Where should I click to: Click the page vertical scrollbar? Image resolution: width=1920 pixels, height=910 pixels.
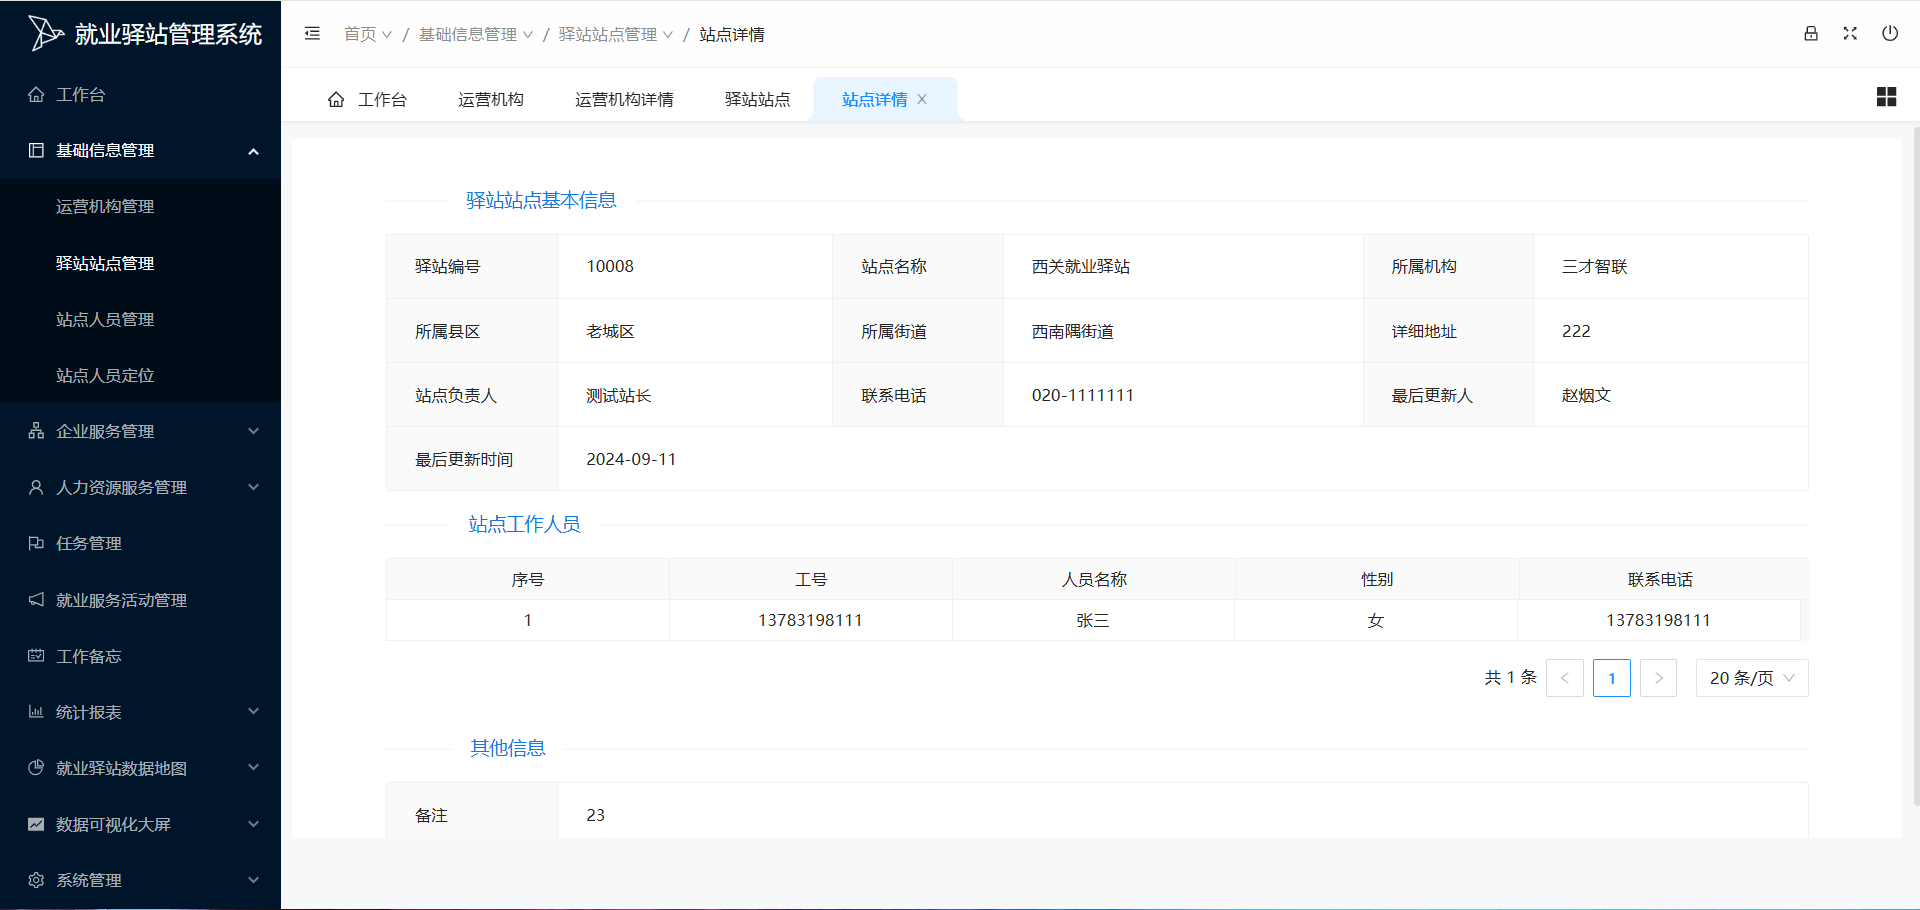(x=1915, y=465)
